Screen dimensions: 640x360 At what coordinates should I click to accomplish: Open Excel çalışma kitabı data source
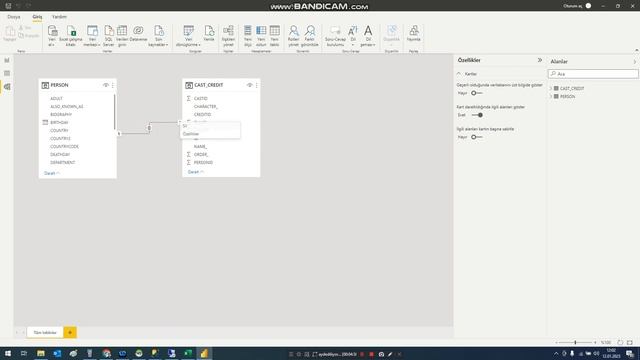pos(71,36)
